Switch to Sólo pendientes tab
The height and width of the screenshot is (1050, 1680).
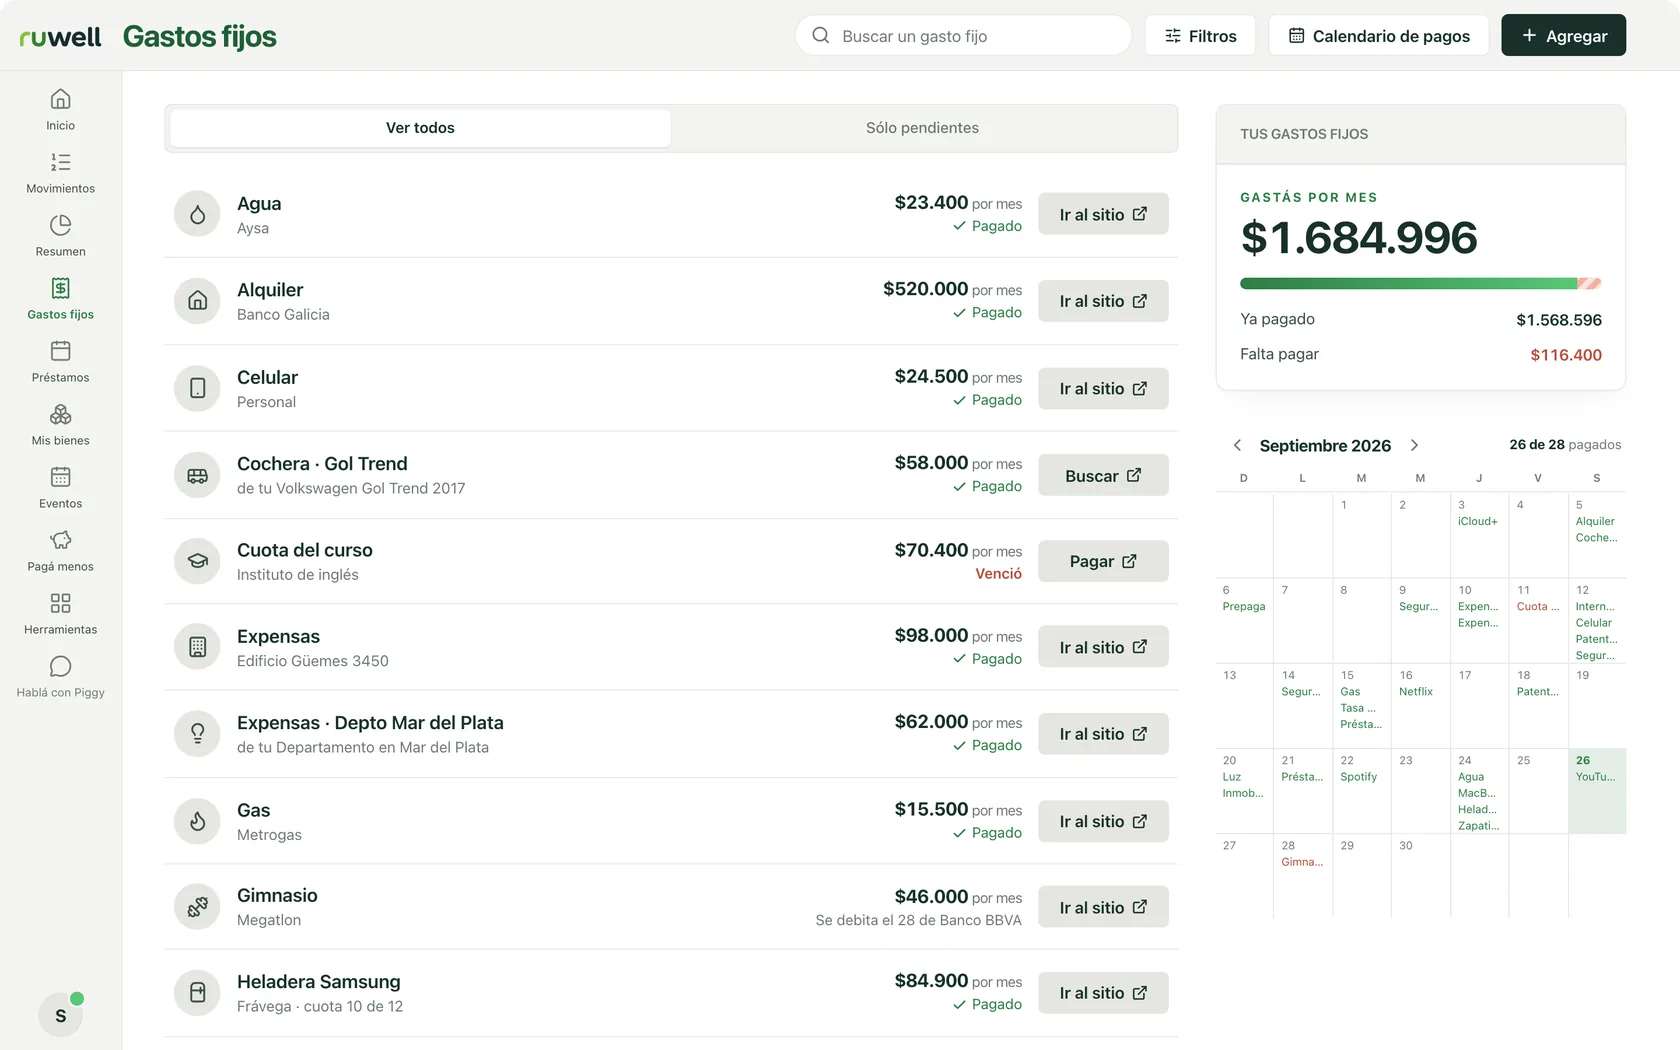pyautogui.click(x=922, y=128)
